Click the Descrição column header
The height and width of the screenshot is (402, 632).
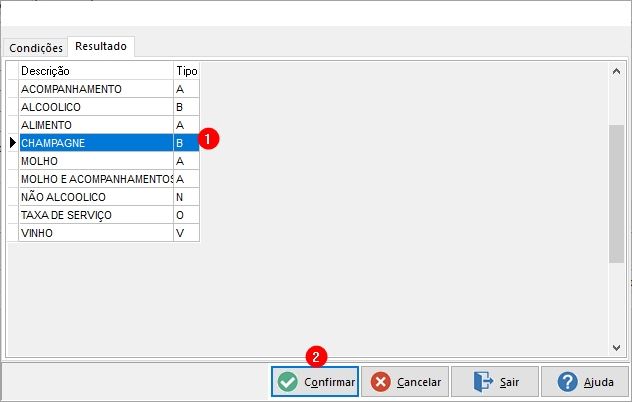[96, 71]
